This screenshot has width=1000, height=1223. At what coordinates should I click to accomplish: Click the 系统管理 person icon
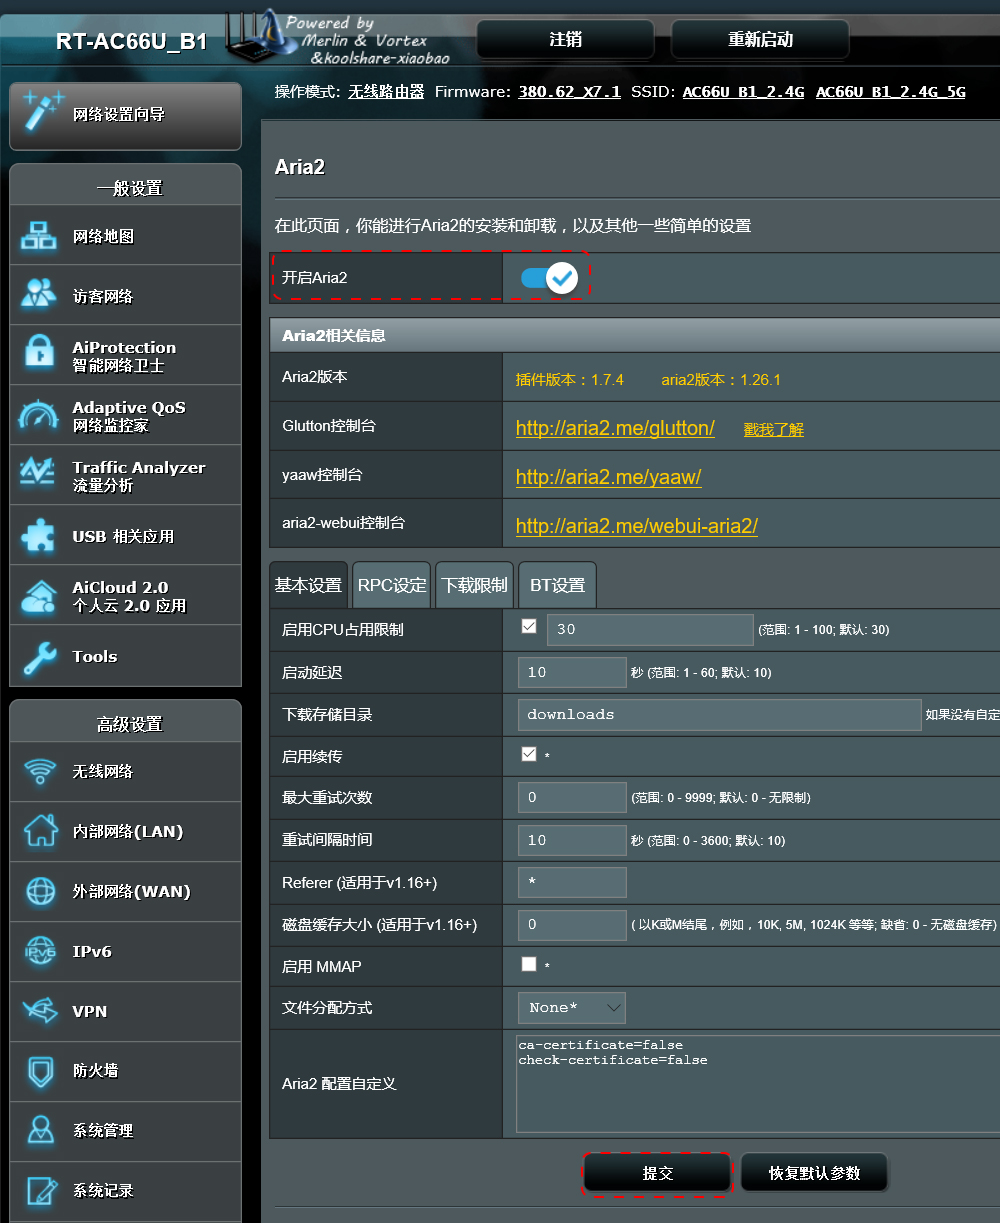tap(40, 1130)
